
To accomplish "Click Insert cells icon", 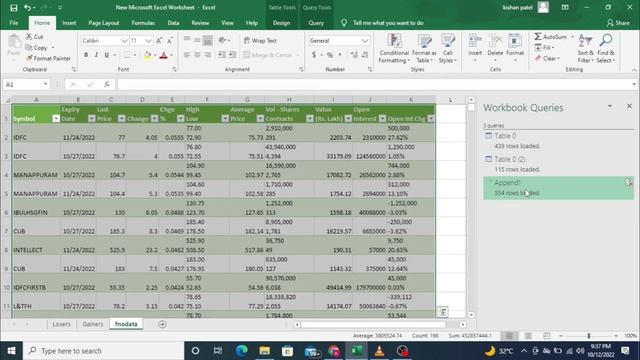I will point(475,41).
